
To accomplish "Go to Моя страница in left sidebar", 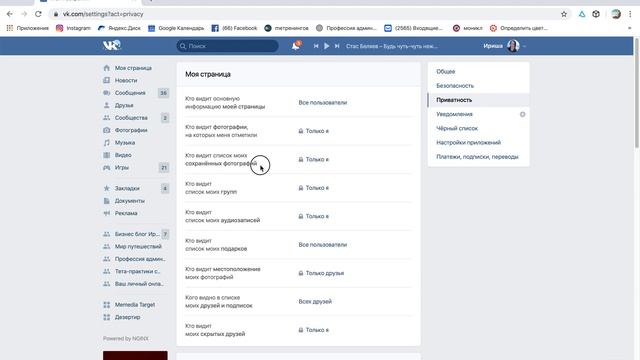I will 133,68.
